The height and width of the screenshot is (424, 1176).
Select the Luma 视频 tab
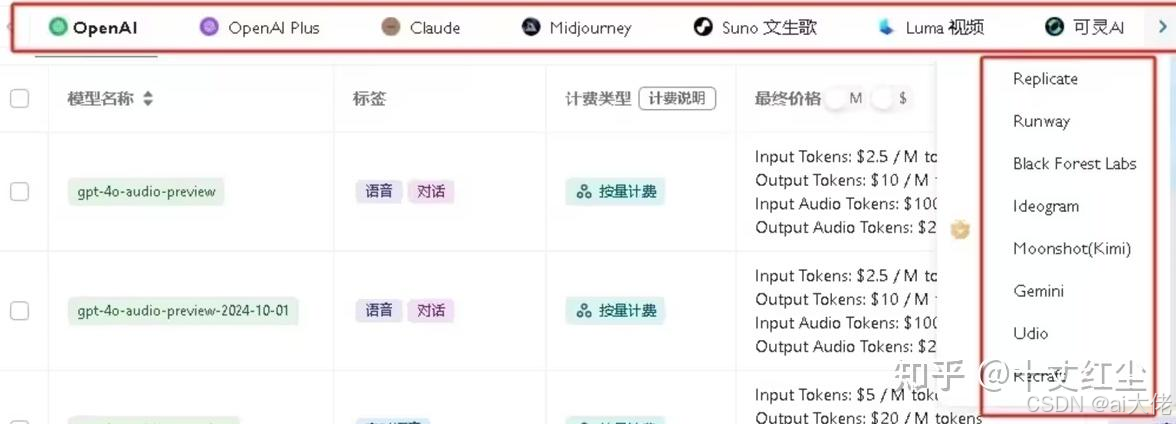pos(931,29)
